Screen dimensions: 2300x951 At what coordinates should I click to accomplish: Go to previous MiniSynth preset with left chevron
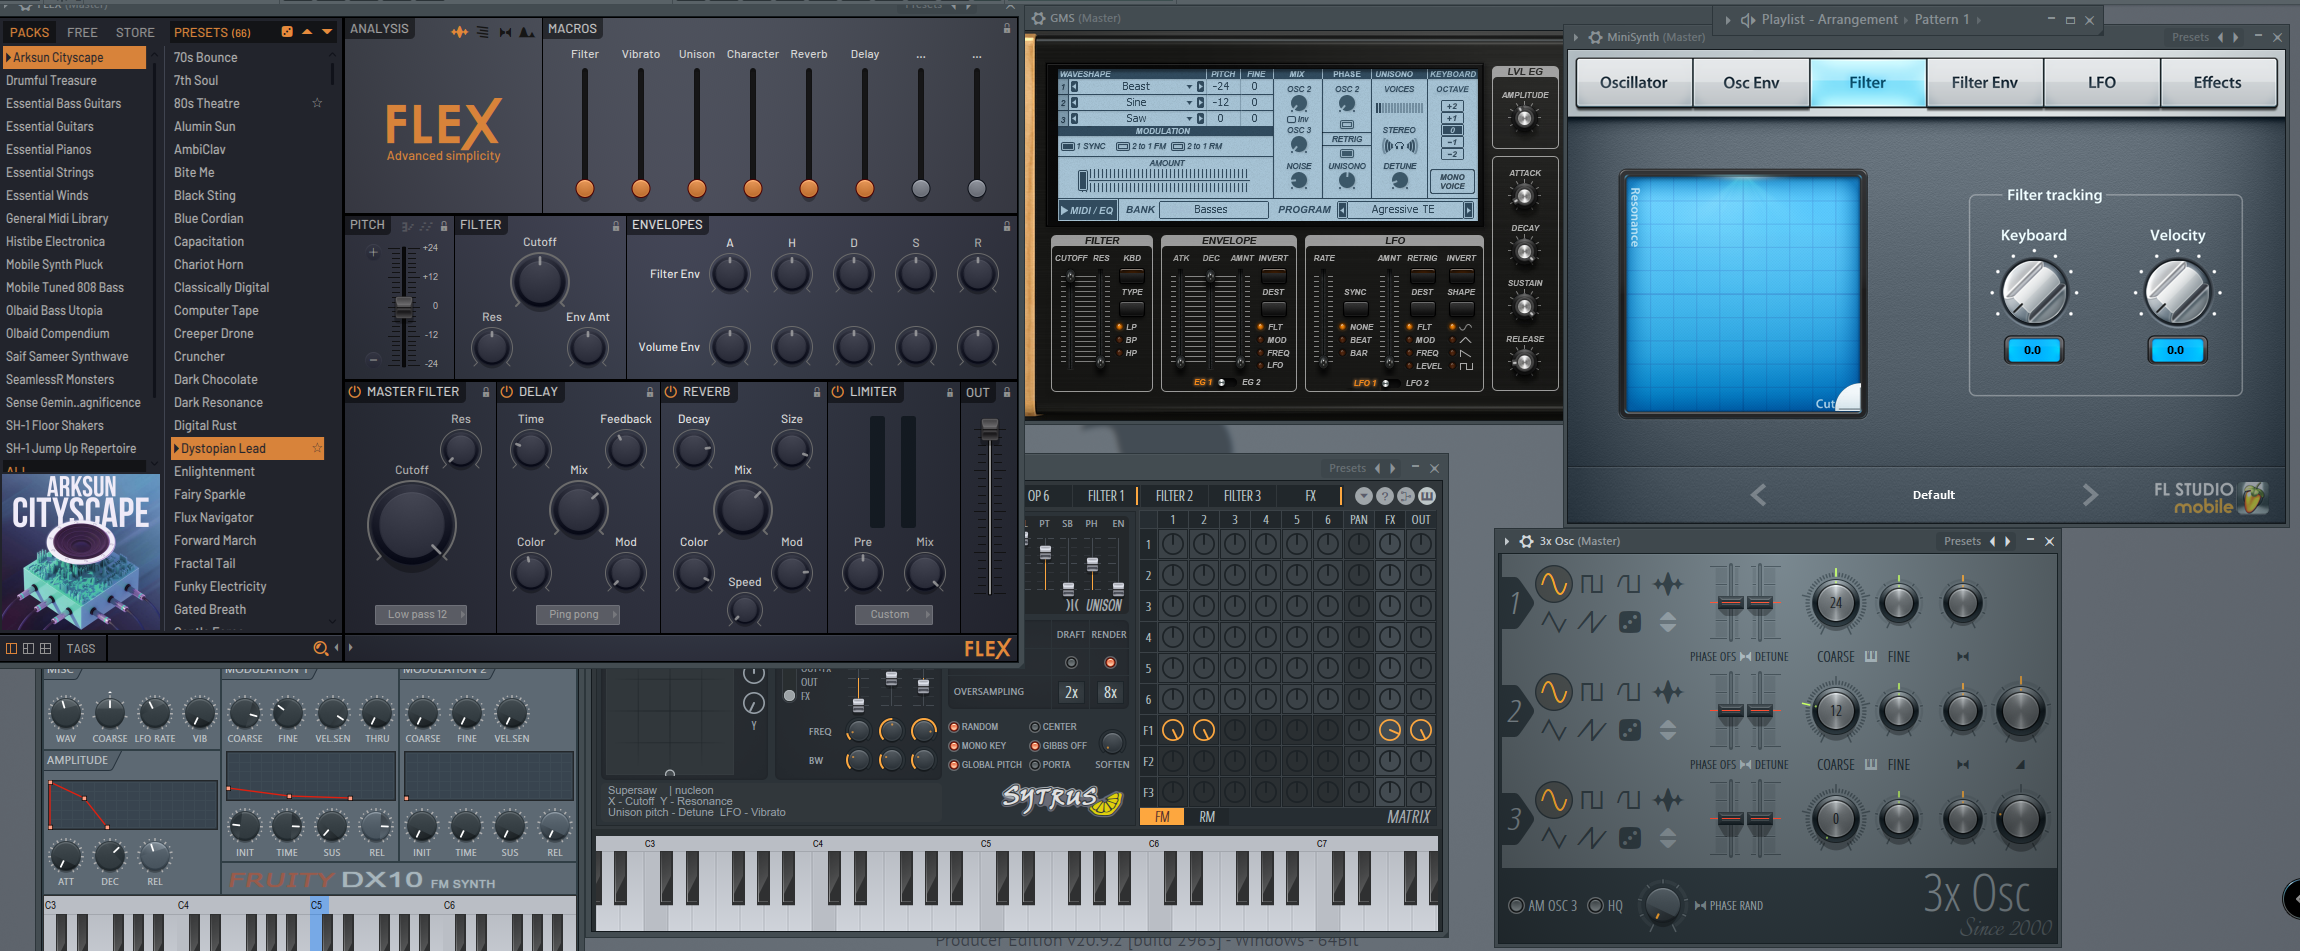click(1758, 494)
